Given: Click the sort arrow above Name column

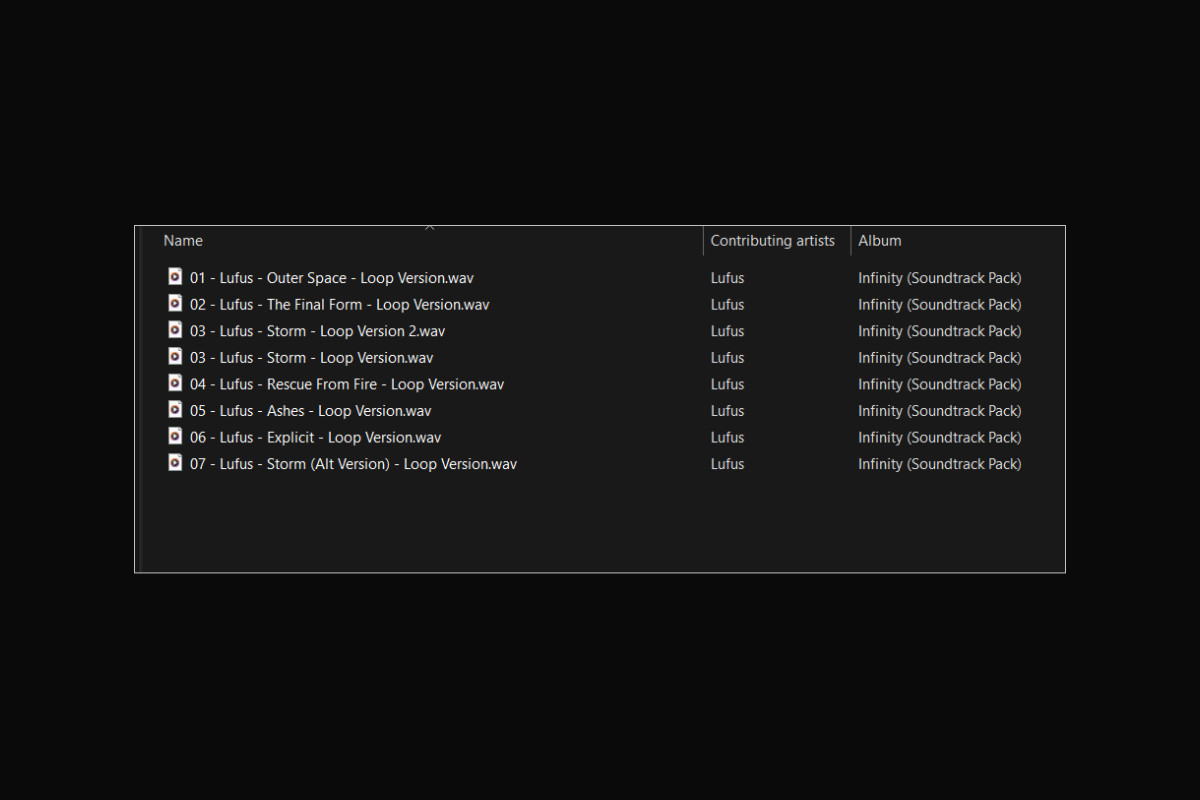Looking at the screenshot, I should point(430,228).
